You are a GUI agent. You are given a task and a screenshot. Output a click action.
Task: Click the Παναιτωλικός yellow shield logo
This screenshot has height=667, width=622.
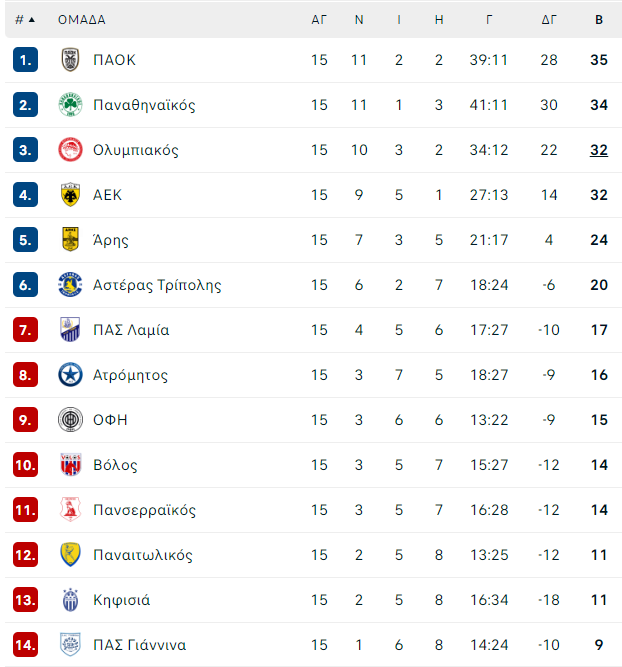tap(70, 555)
